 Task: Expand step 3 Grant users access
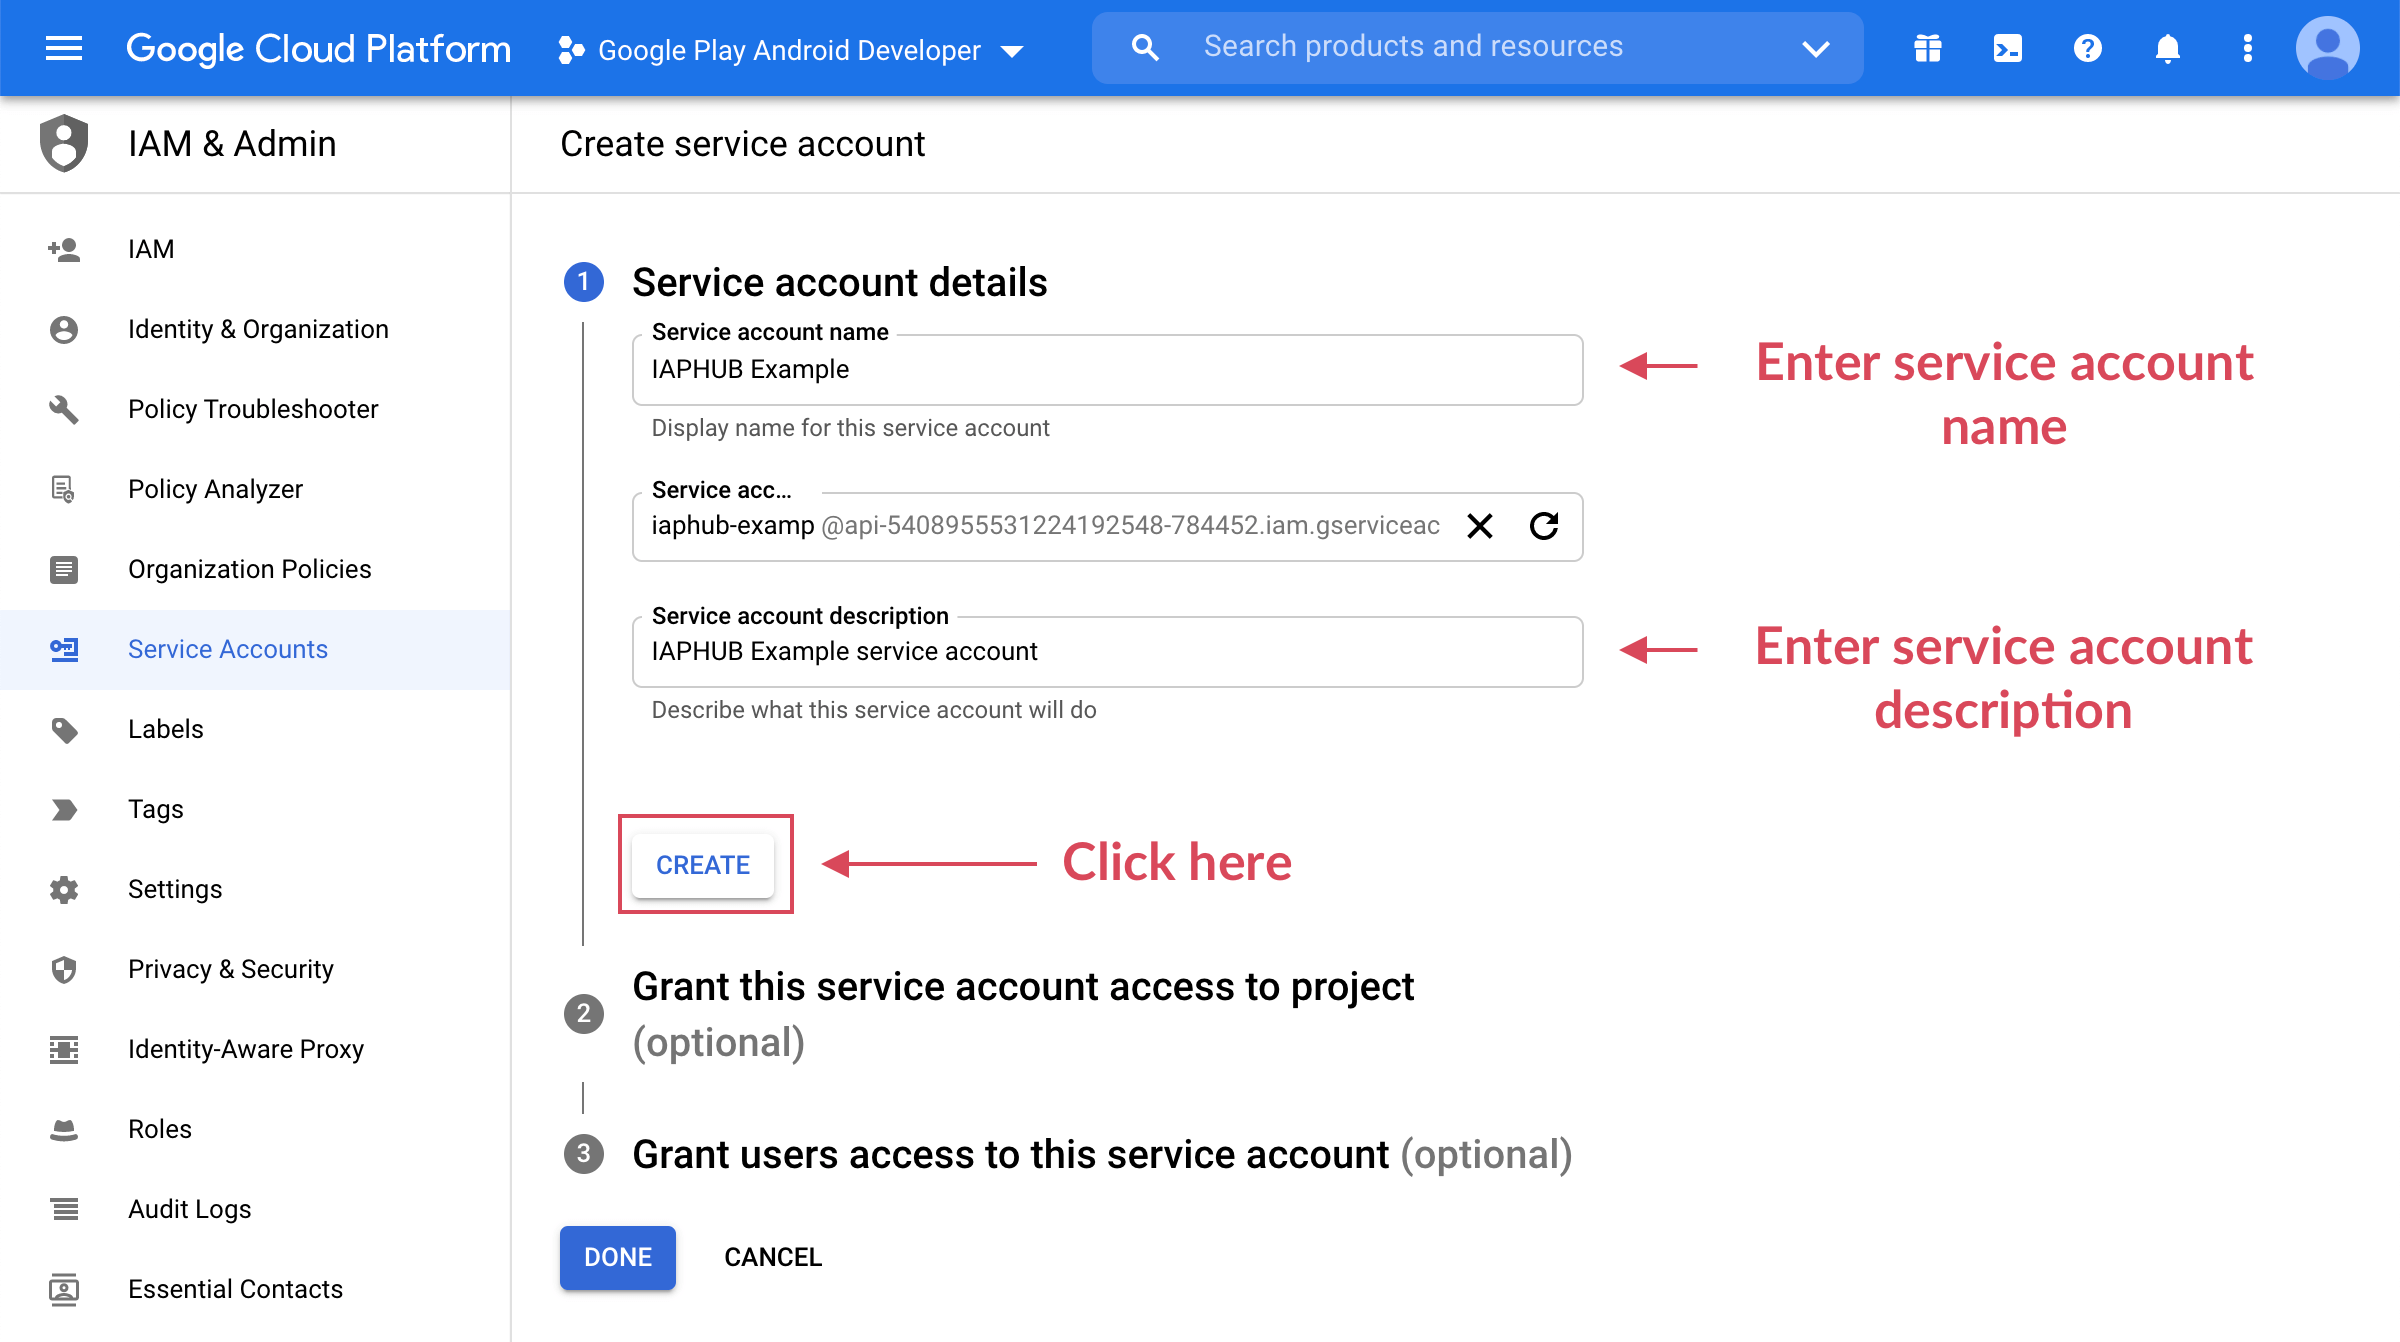1100,1154
